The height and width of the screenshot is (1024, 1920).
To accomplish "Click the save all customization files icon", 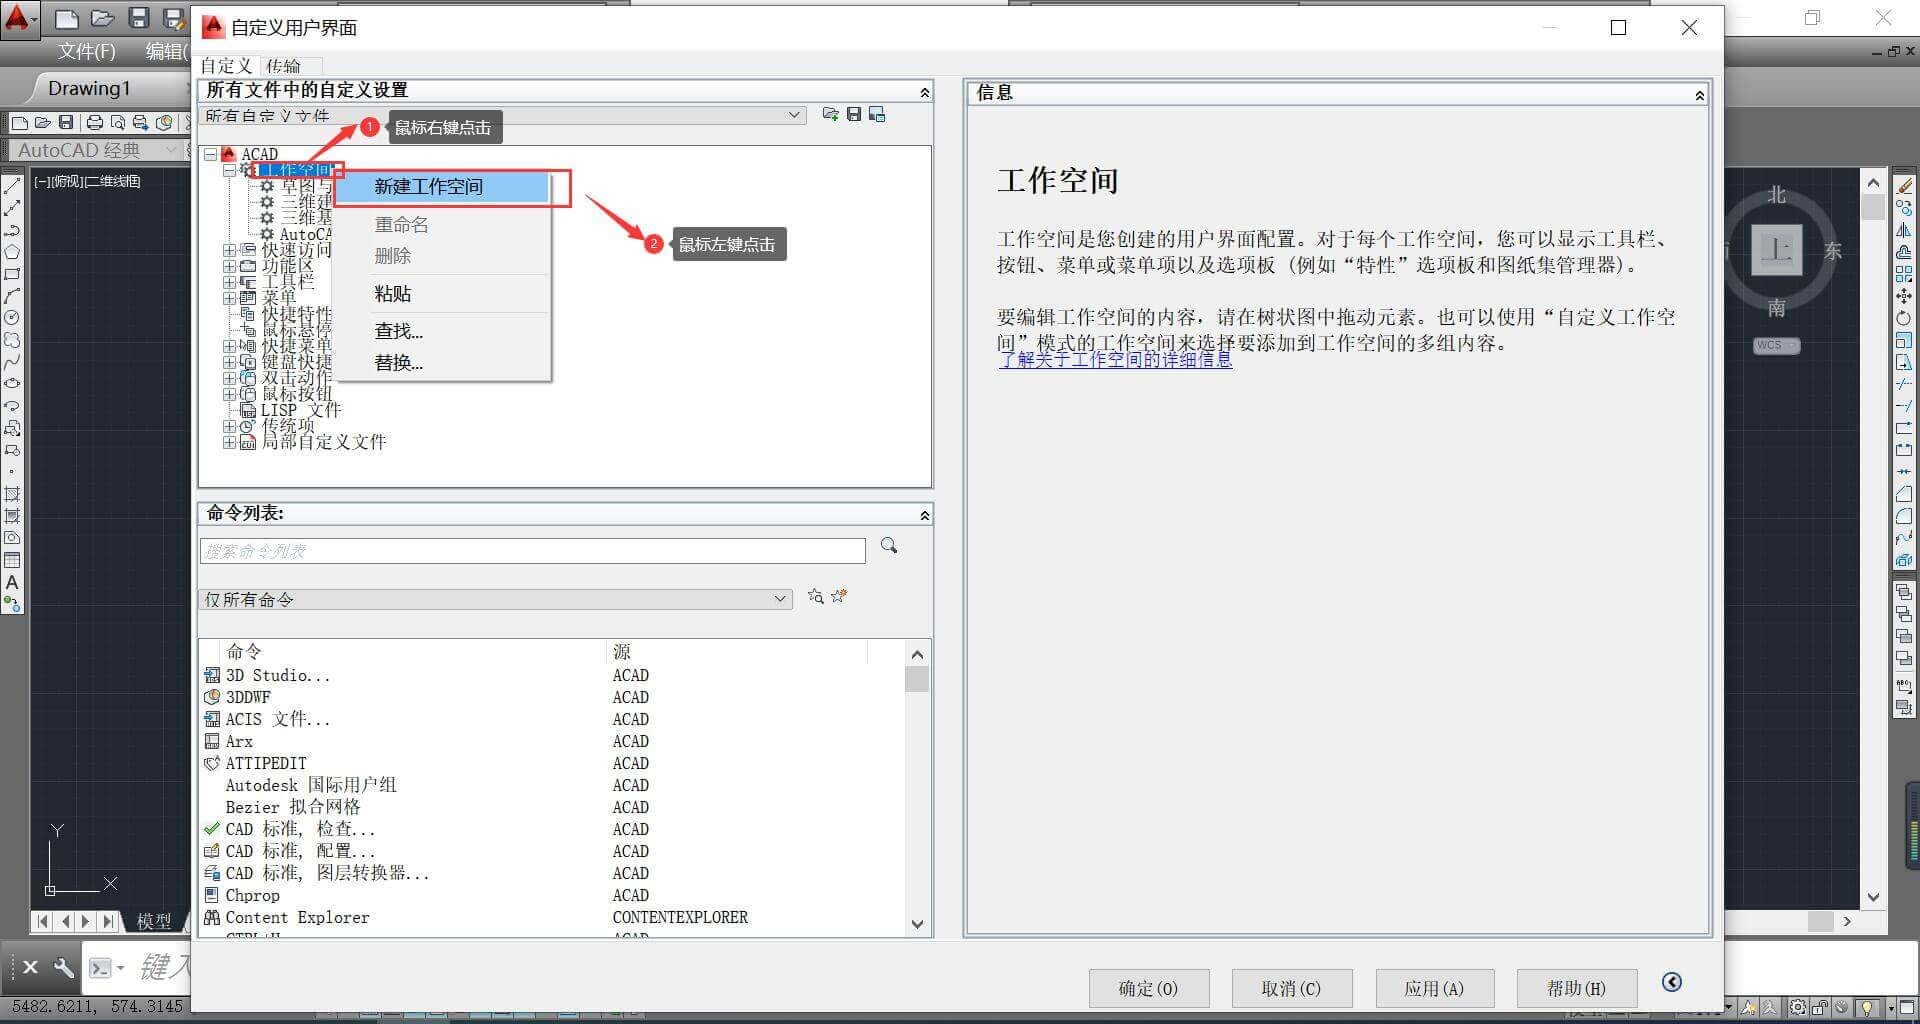I will coord(854,114).
